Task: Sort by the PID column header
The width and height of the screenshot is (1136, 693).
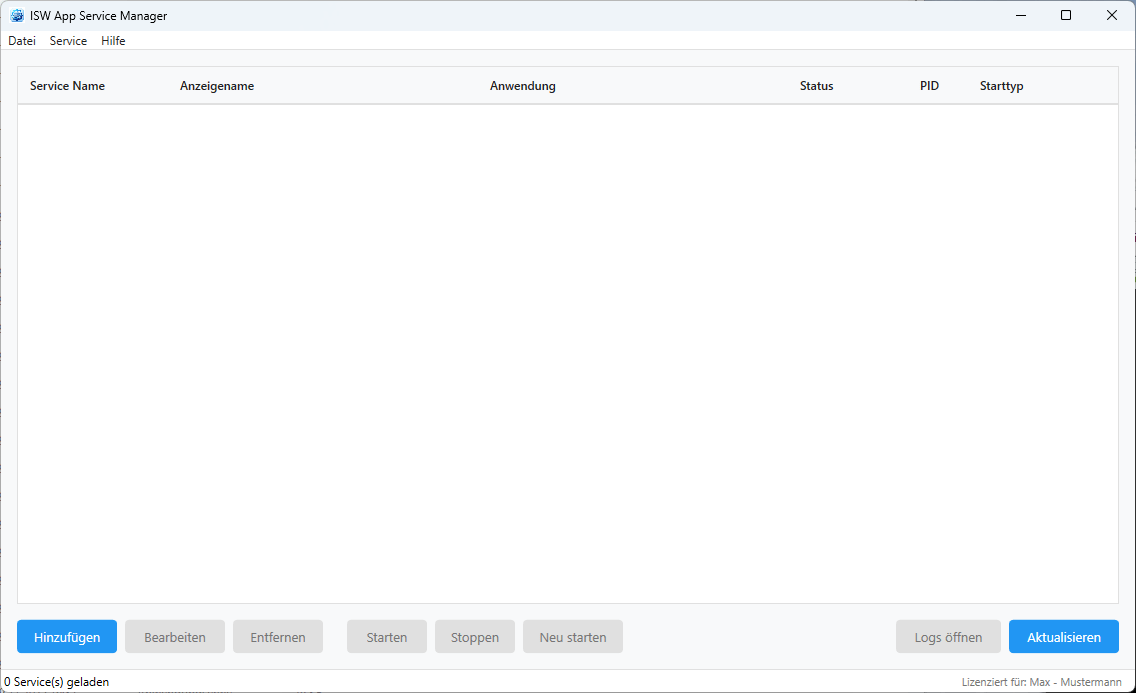Action: click(929, 86)
